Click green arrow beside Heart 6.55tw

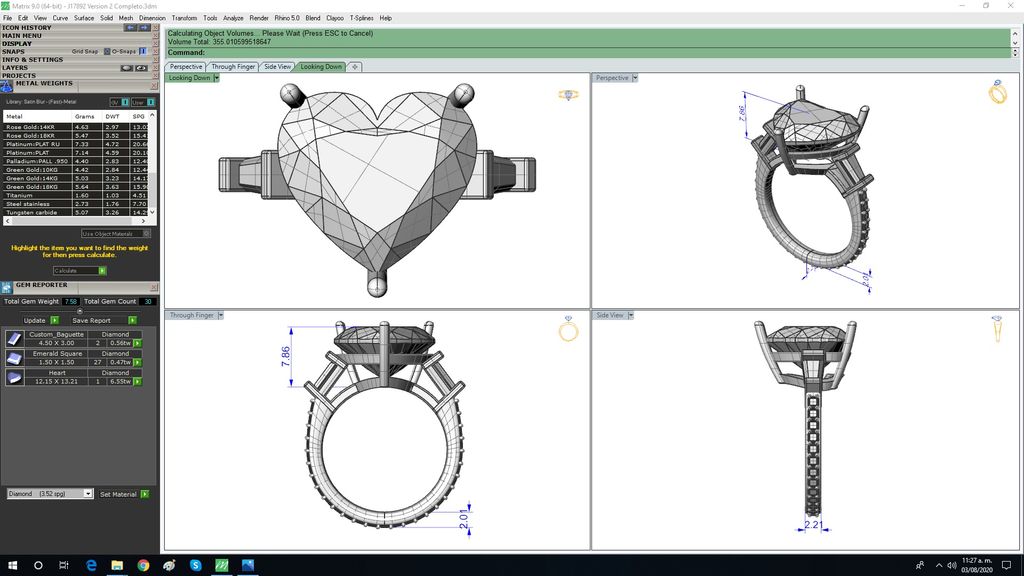tap(137, 381)
